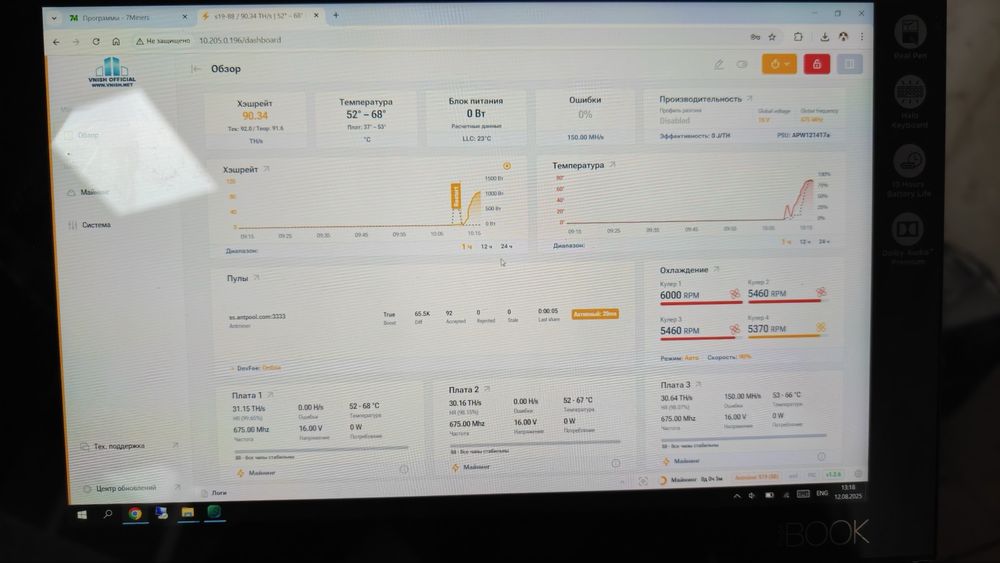
Task: Open Майнинг sidebar menu item
Action: click(89, 192)
